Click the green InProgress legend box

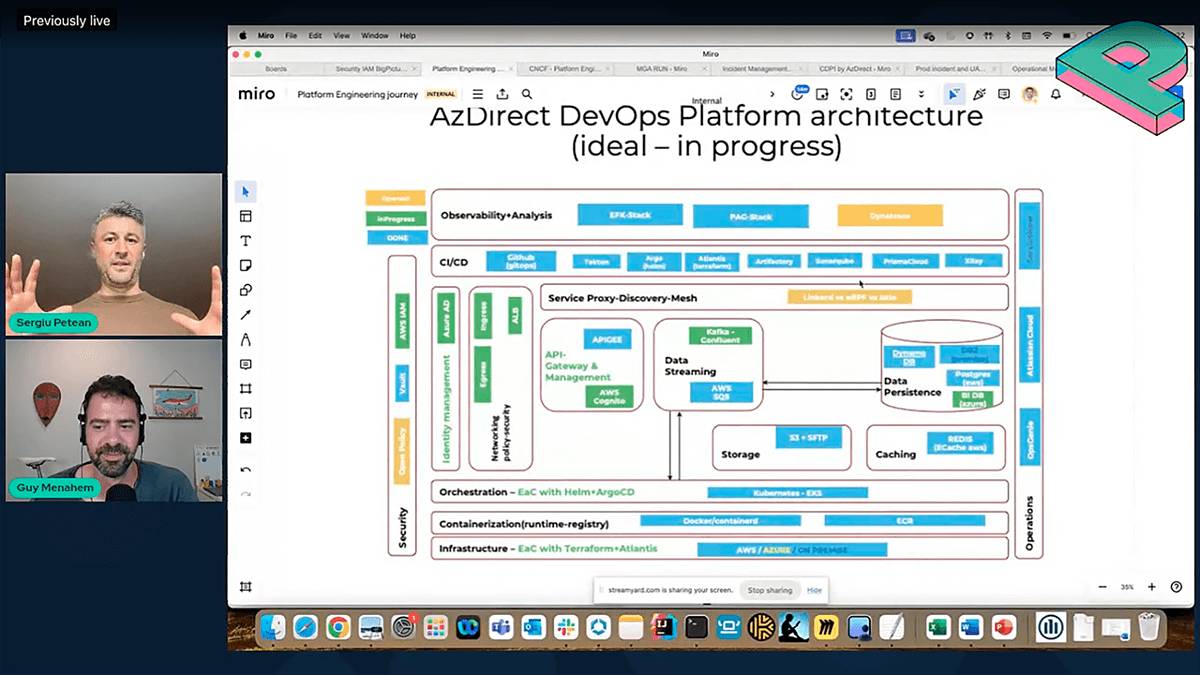[395, 218]
